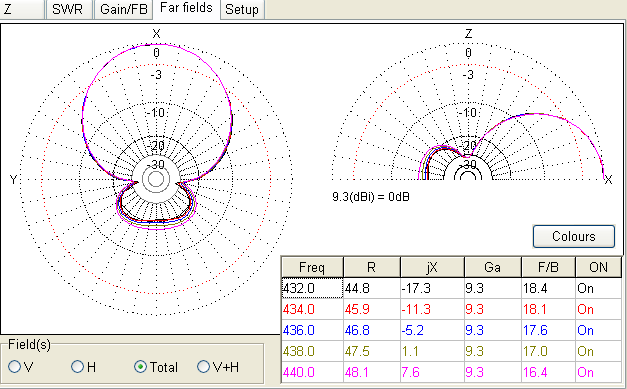
Task: Open the SWR tab
Action: [x=69, y=9]
